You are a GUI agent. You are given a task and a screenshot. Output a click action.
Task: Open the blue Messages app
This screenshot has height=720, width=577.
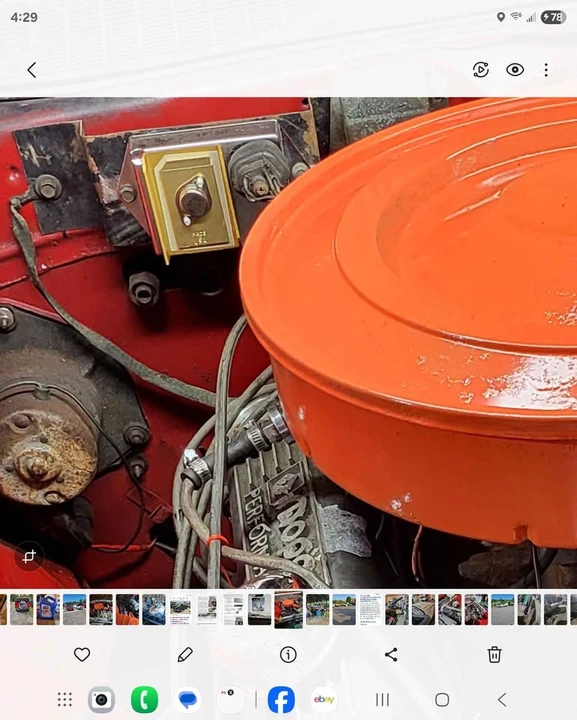[x=188, y=699]
